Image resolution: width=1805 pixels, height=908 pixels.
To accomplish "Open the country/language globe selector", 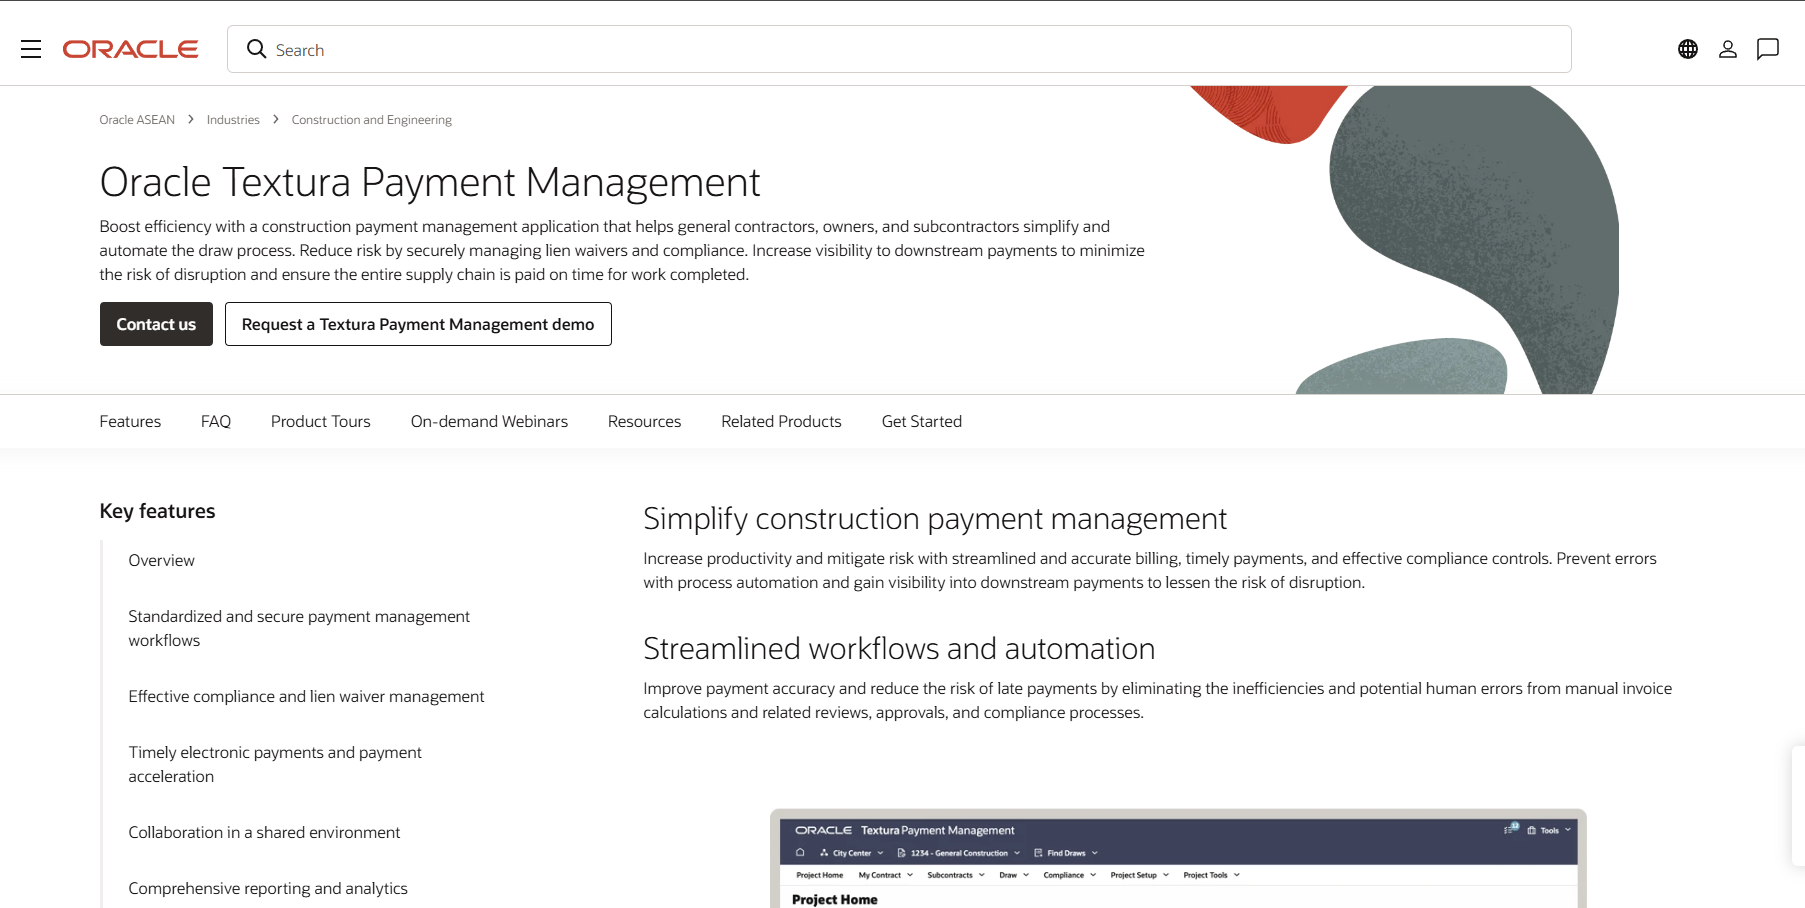I will [x=1688, y=49].
